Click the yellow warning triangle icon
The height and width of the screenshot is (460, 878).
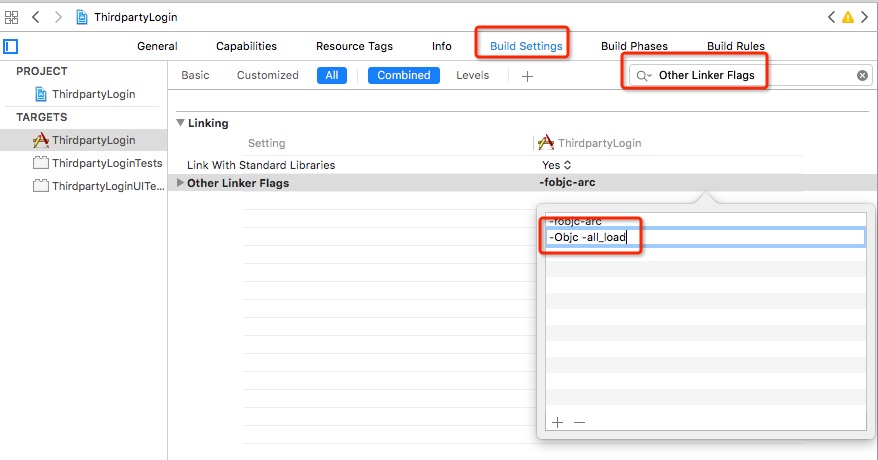[848, 17]
